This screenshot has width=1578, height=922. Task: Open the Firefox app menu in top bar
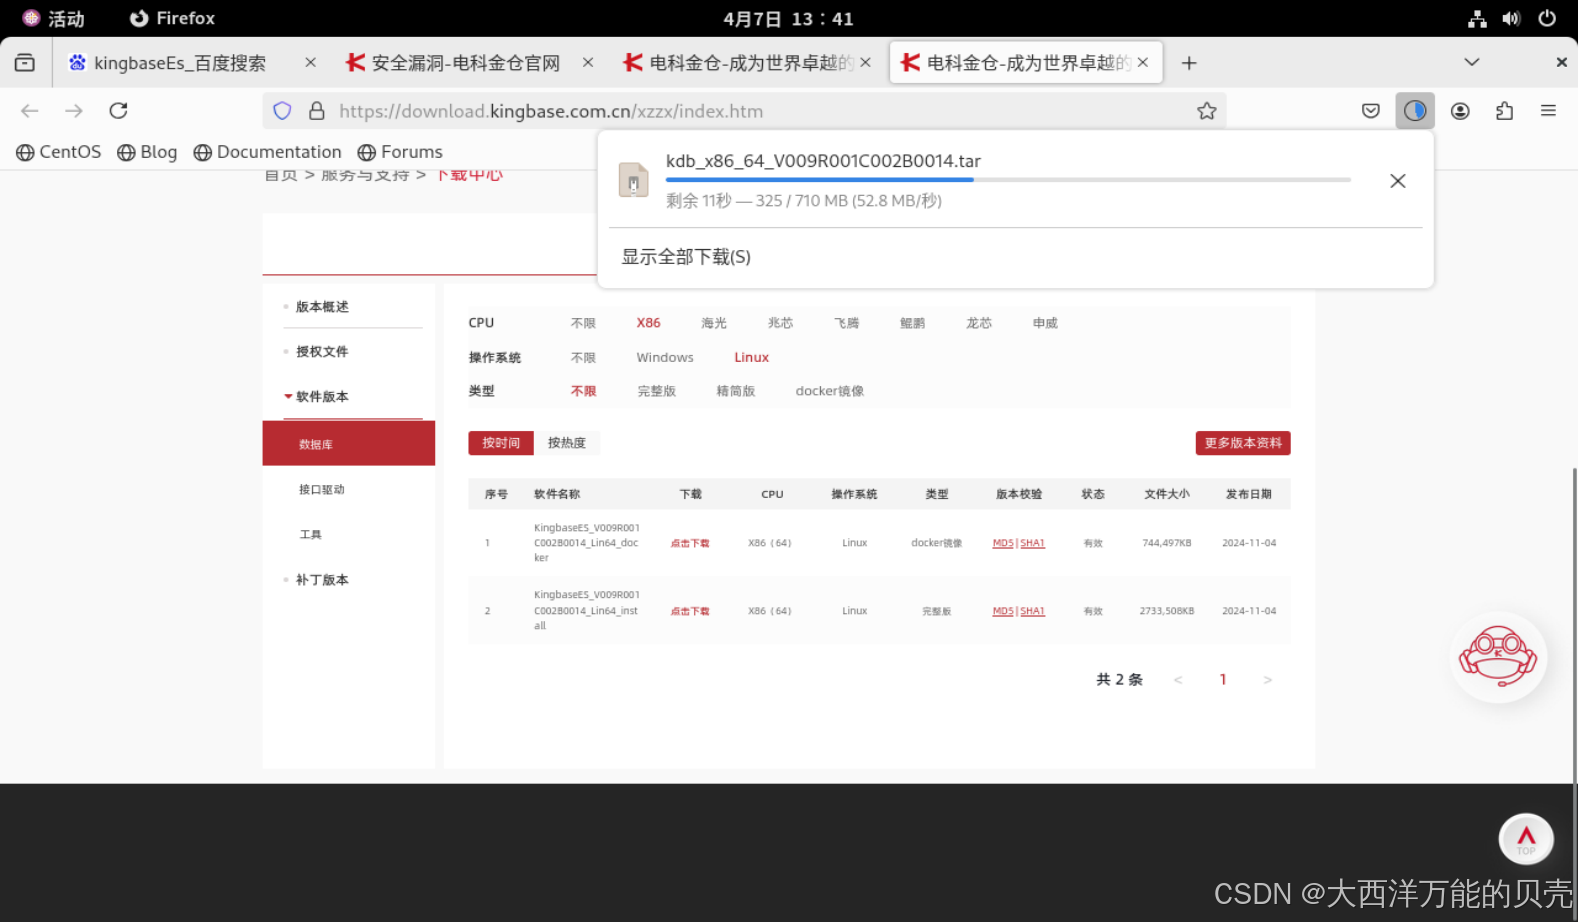[172, 18]
